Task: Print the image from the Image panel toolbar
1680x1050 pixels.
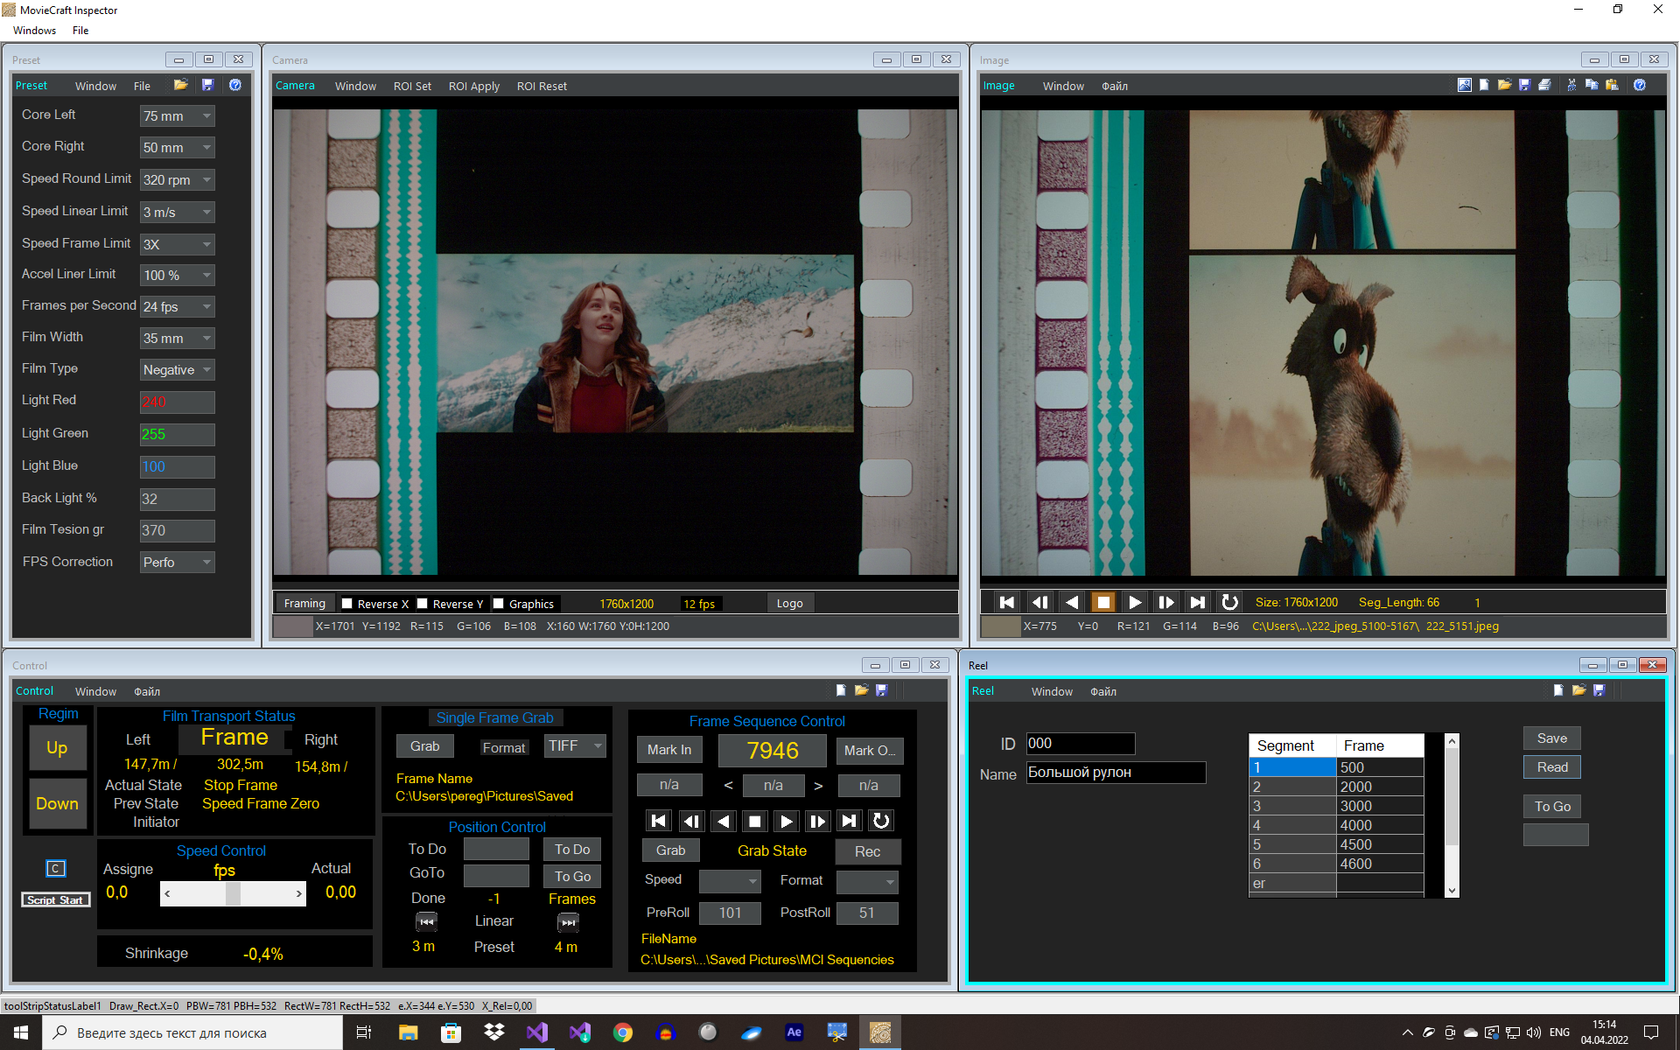Action: coord(1544,86)
